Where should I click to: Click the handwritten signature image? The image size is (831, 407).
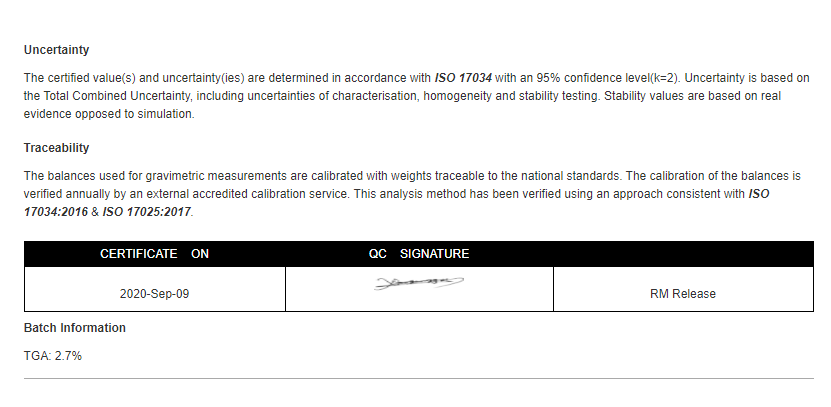pyautogui.click(x=419, y=284)
